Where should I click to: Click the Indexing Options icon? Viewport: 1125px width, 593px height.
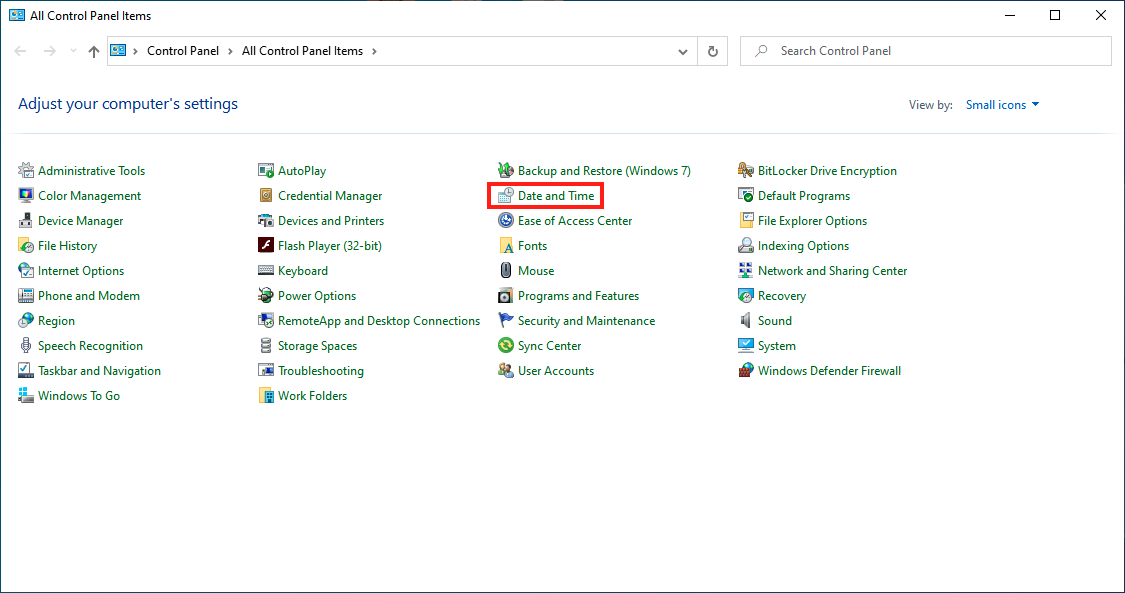pos(746,246)
